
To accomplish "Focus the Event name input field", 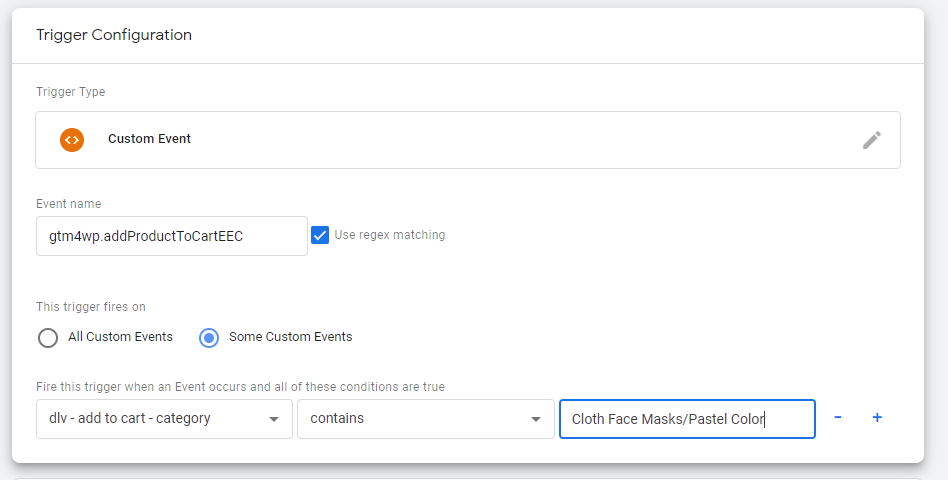I will pos(172,236).
